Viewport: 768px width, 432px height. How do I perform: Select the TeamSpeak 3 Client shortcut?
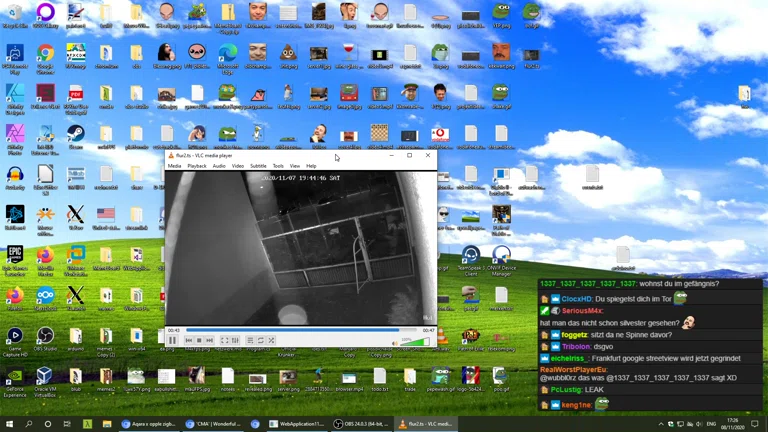point(471,261)
